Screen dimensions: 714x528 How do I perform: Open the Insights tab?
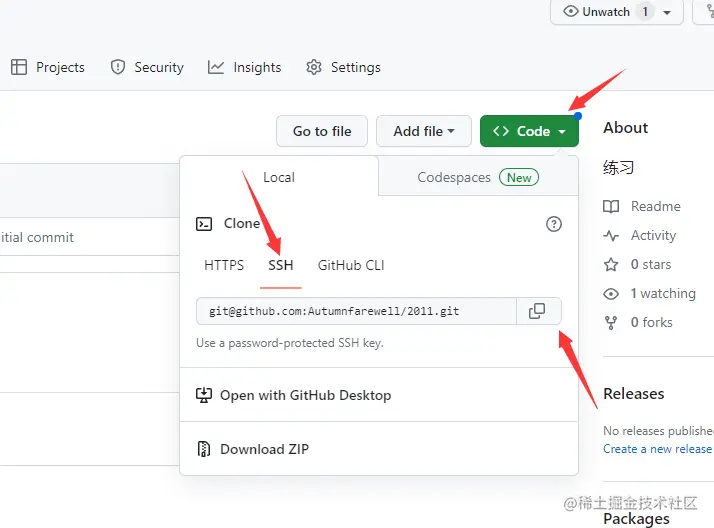(244, 67)
